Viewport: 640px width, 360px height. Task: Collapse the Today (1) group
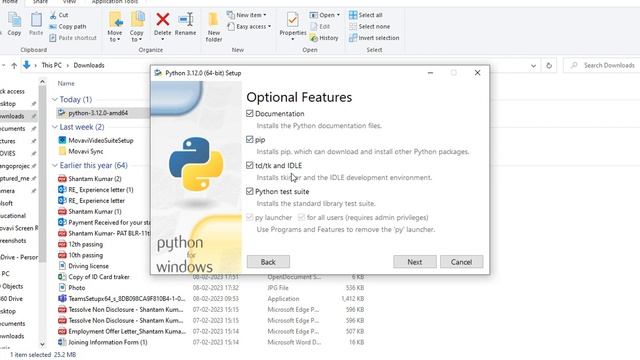pyautogui.click(x=55, y=100)
